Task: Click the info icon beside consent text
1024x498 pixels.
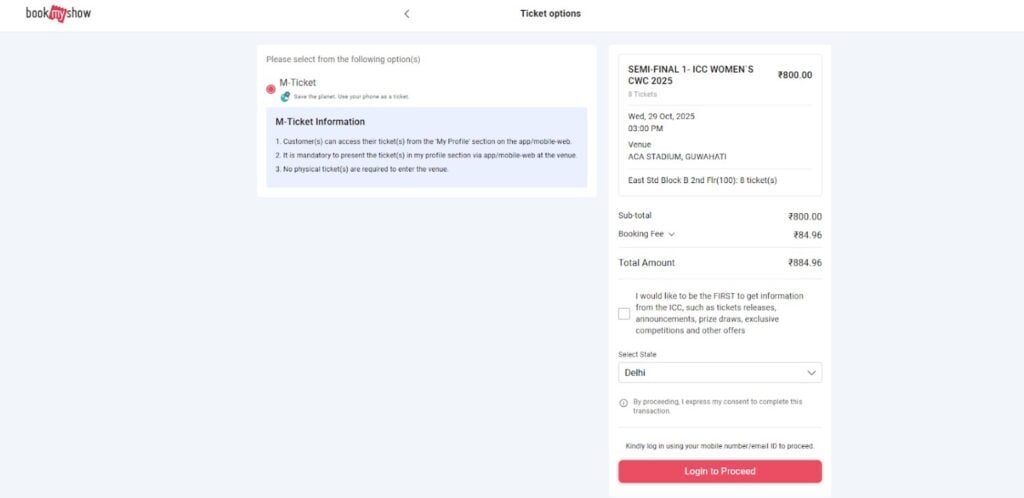Action: [623, 403]
